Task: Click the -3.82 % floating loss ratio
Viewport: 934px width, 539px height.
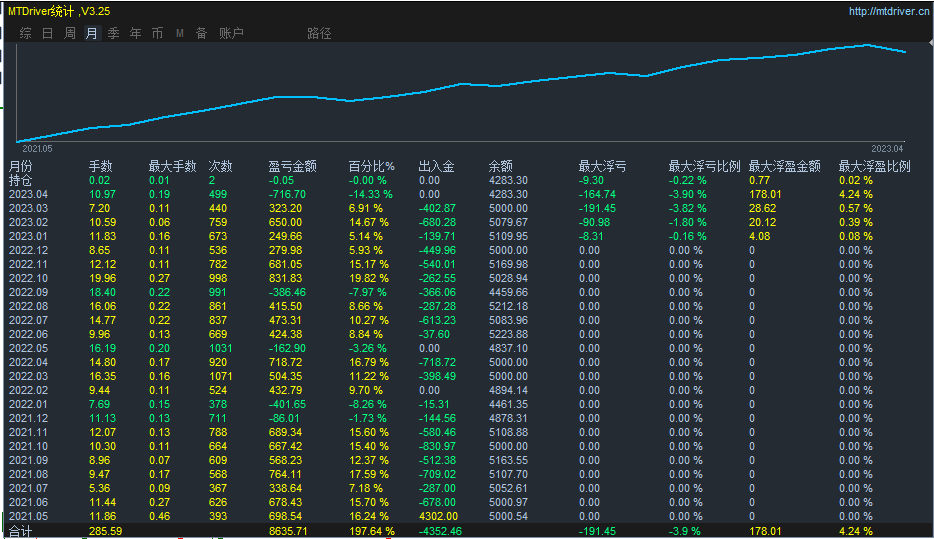Action: pos(687,208)
